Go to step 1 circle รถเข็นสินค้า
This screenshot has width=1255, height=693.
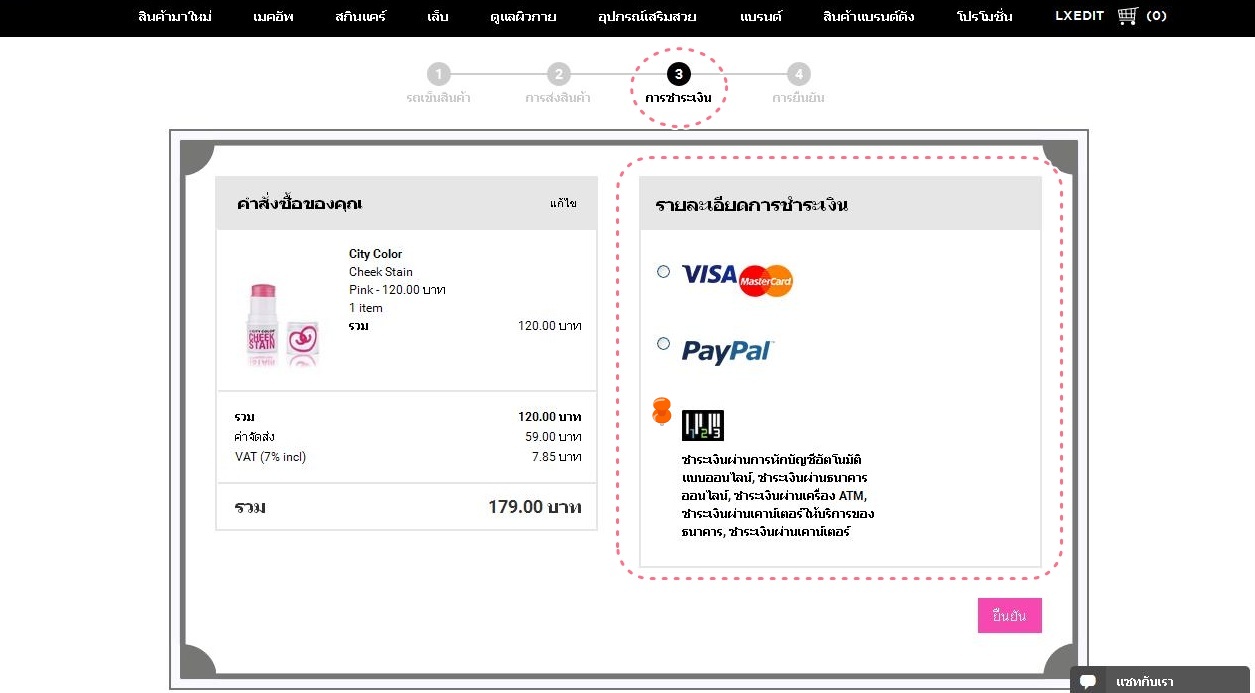(x=438, y=74)
